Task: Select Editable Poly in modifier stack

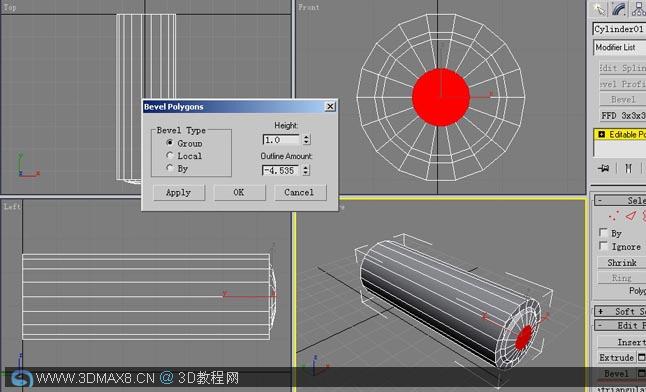Action: 620,134
